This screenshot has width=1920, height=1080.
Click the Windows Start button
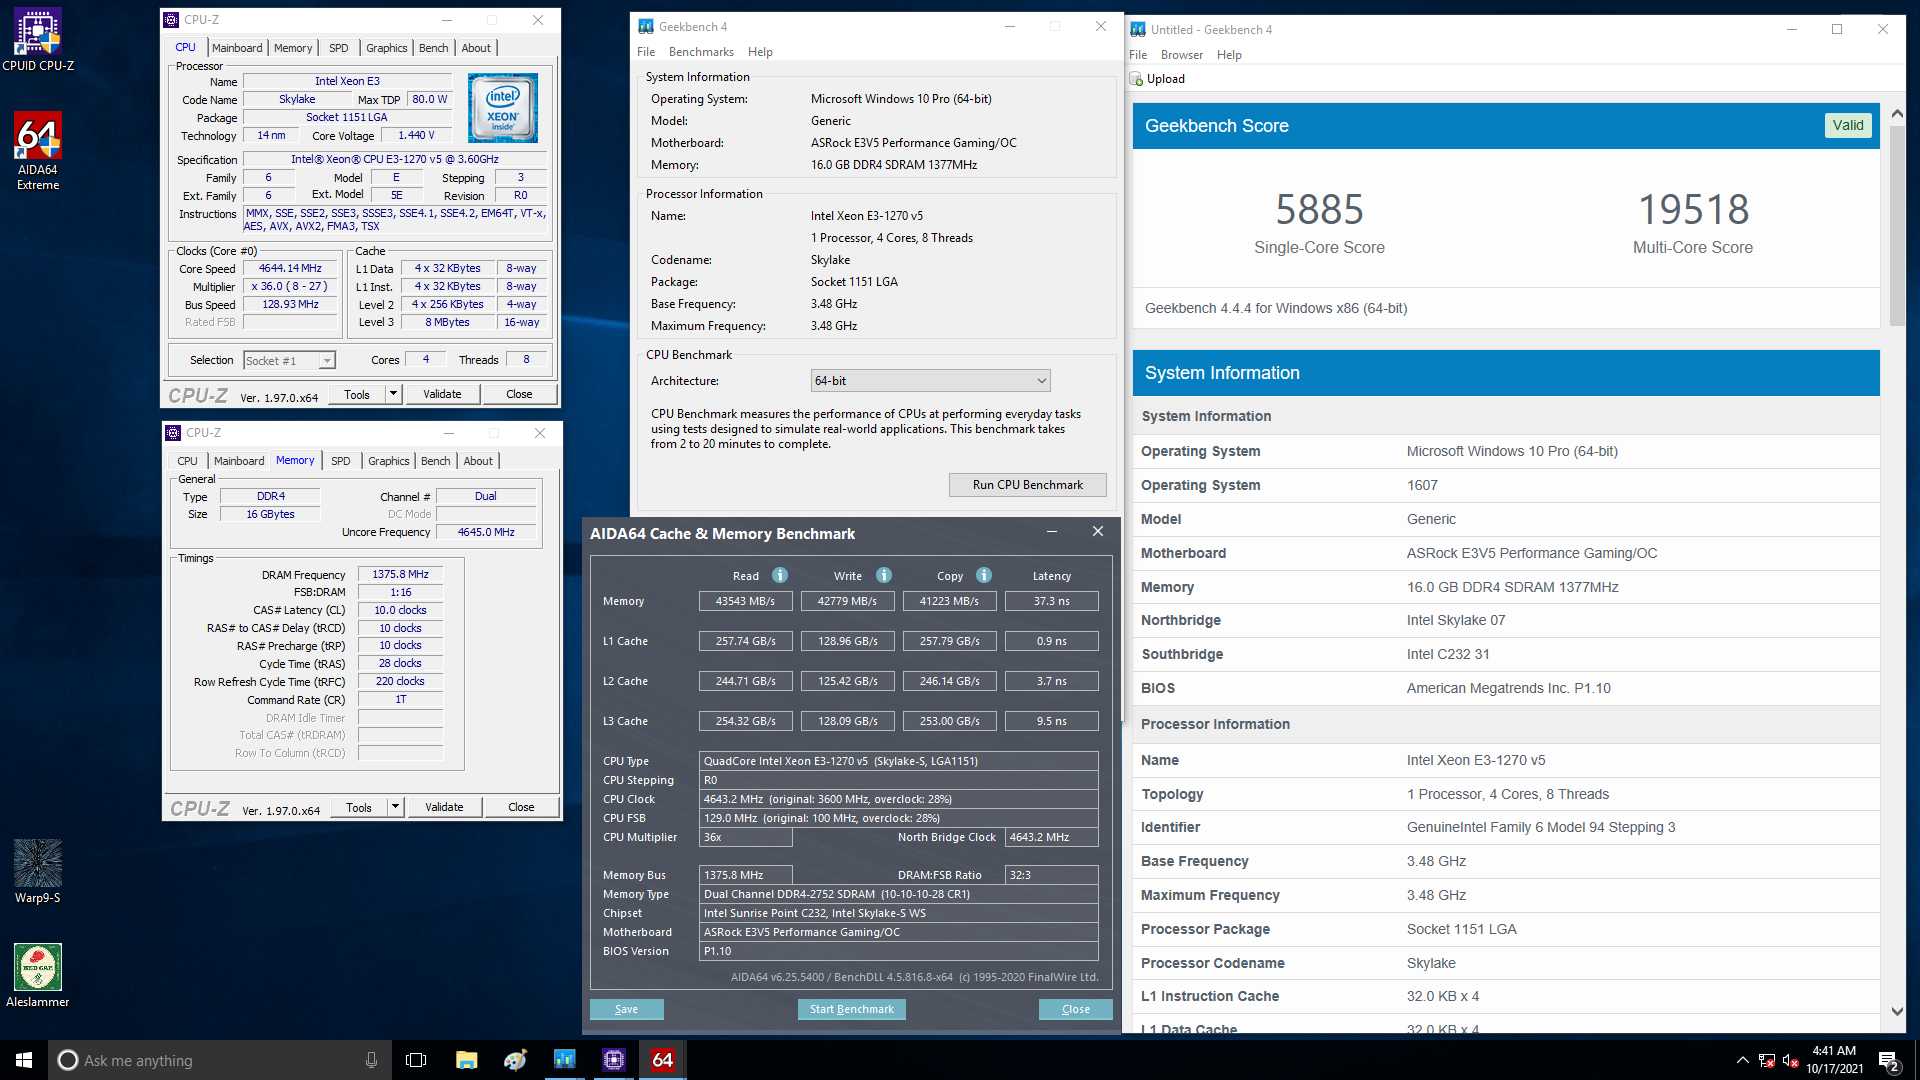pos(24,1060)
